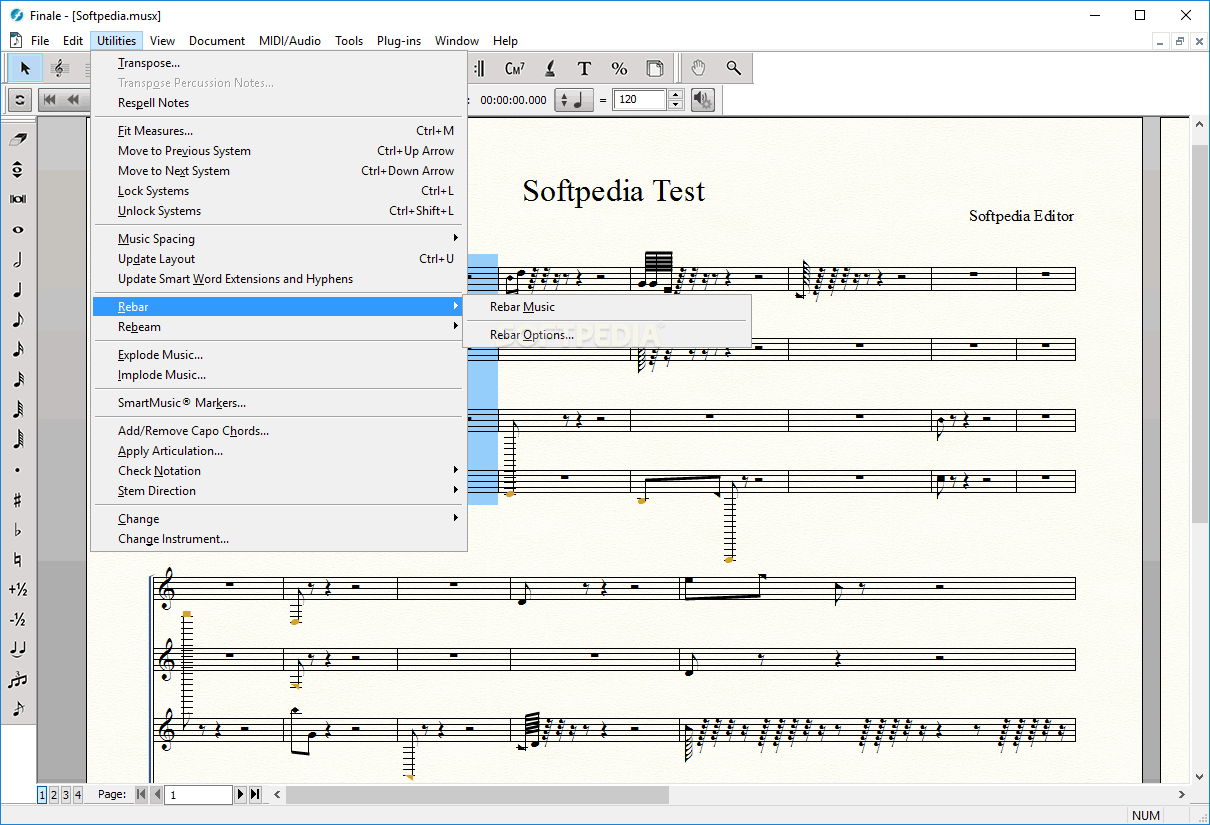Viewport: 1210px width, 825px height.
Task: Select the quarter note duration
Action: 18,289
